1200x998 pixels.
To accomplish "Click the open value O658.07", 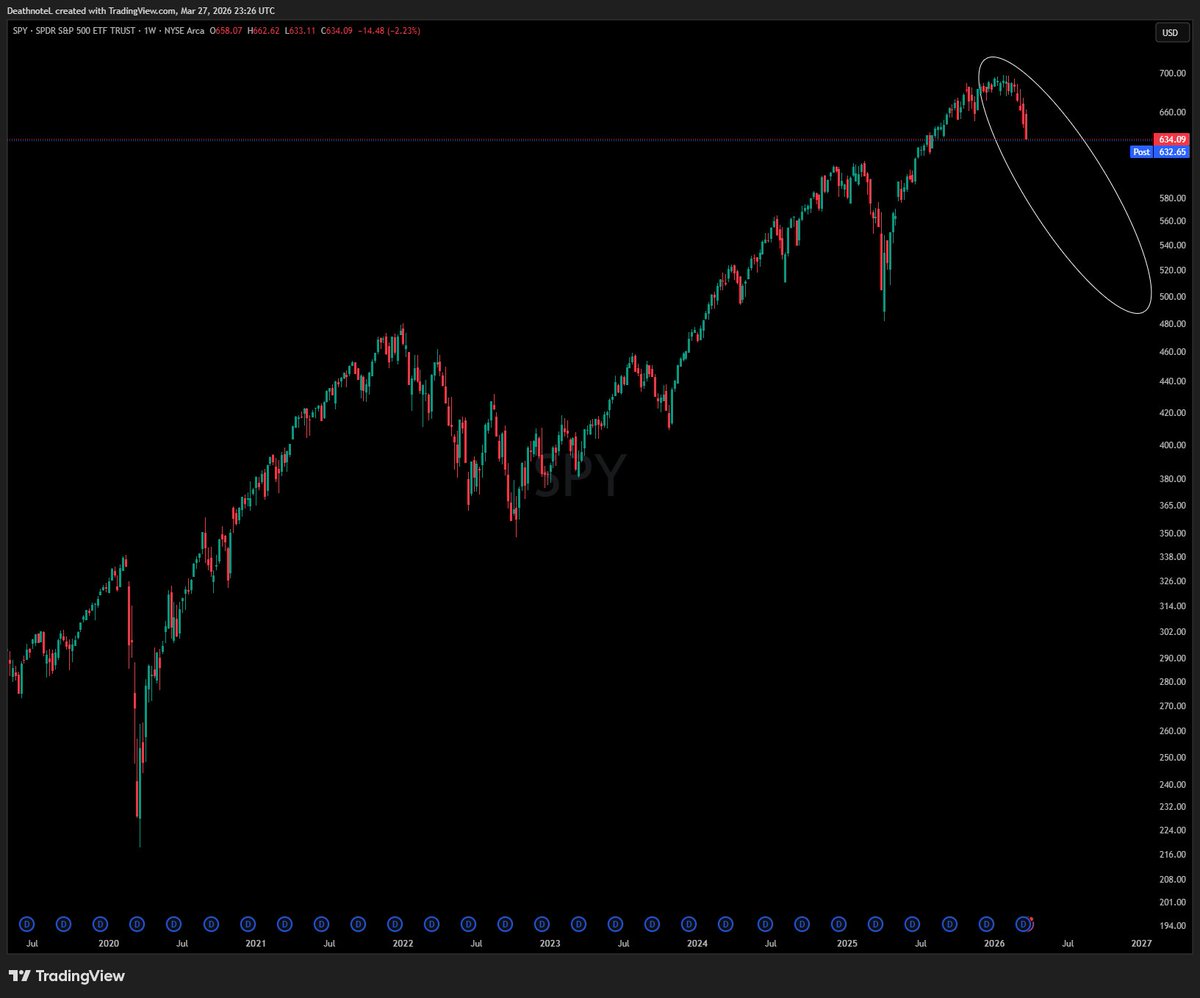I will [226, 31].
